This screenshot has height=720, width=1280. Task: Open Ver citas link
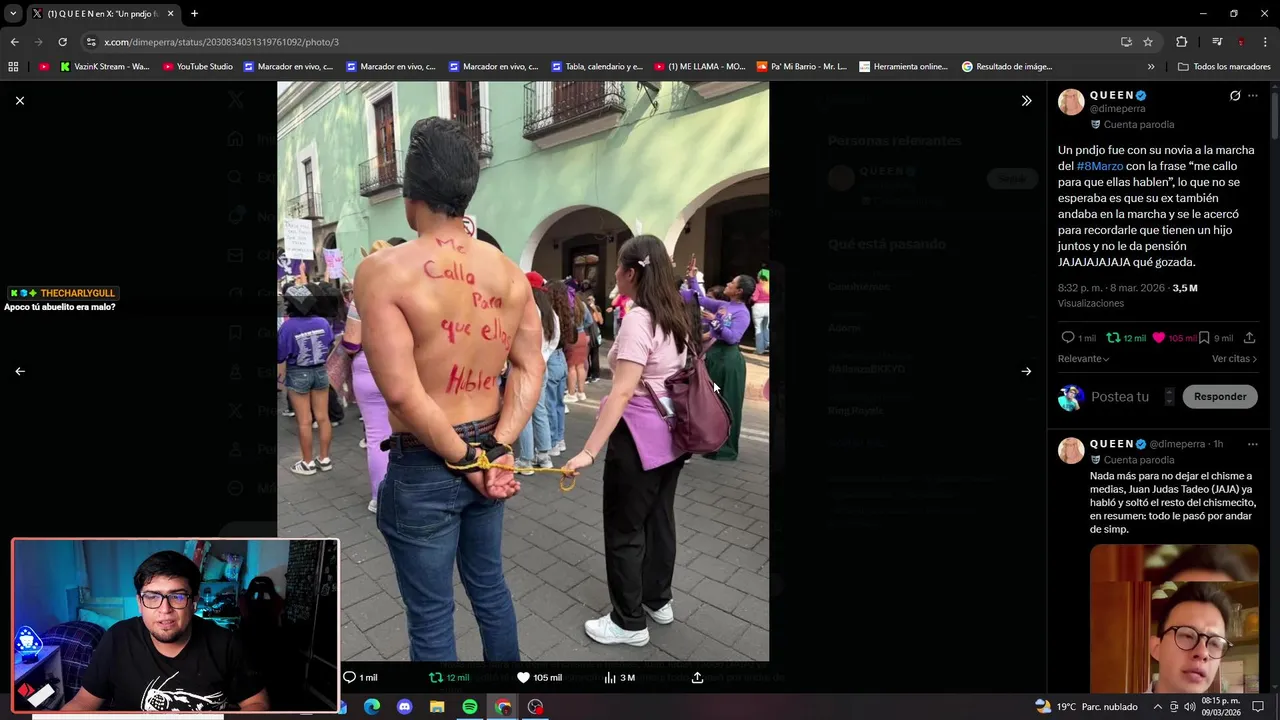(x=1234, y=359)
